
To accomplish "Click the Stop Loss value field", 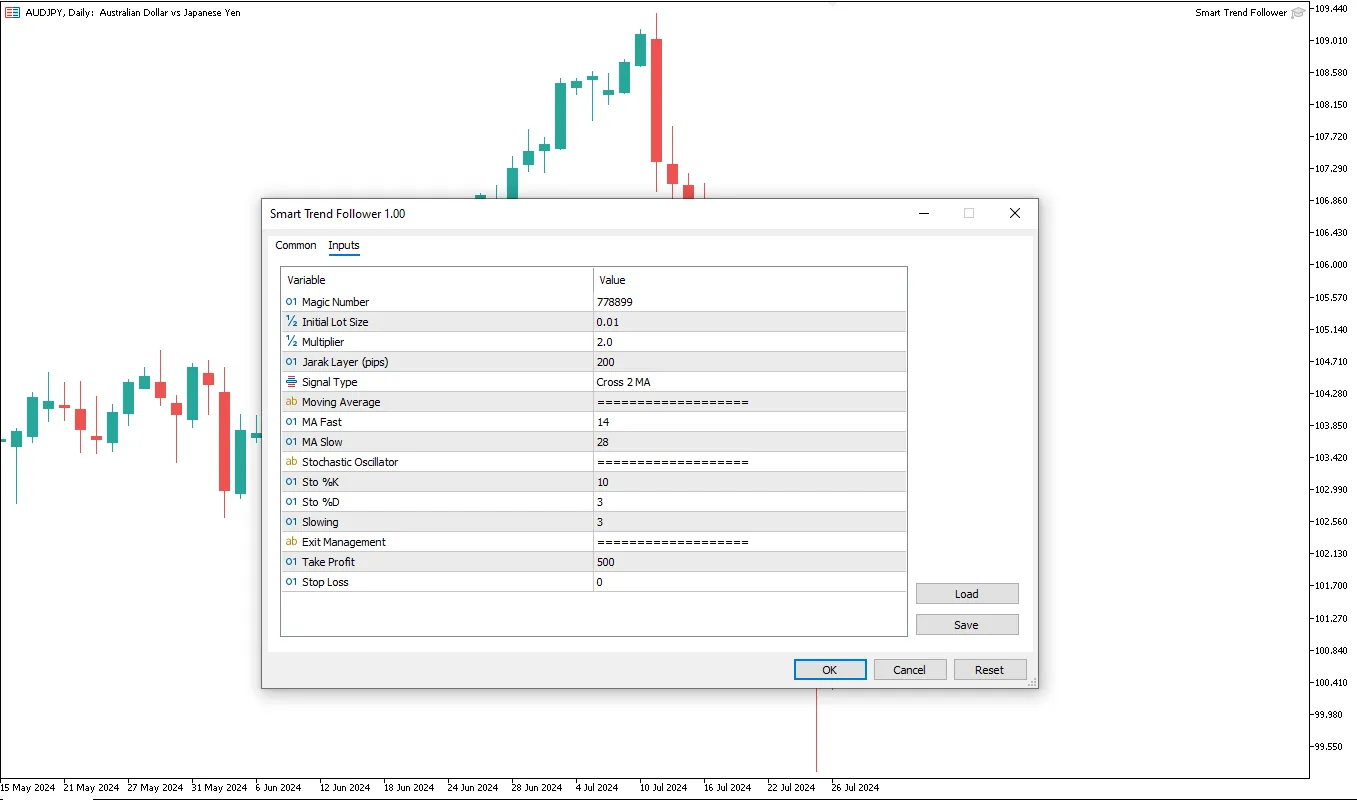I will coord(750,582).
